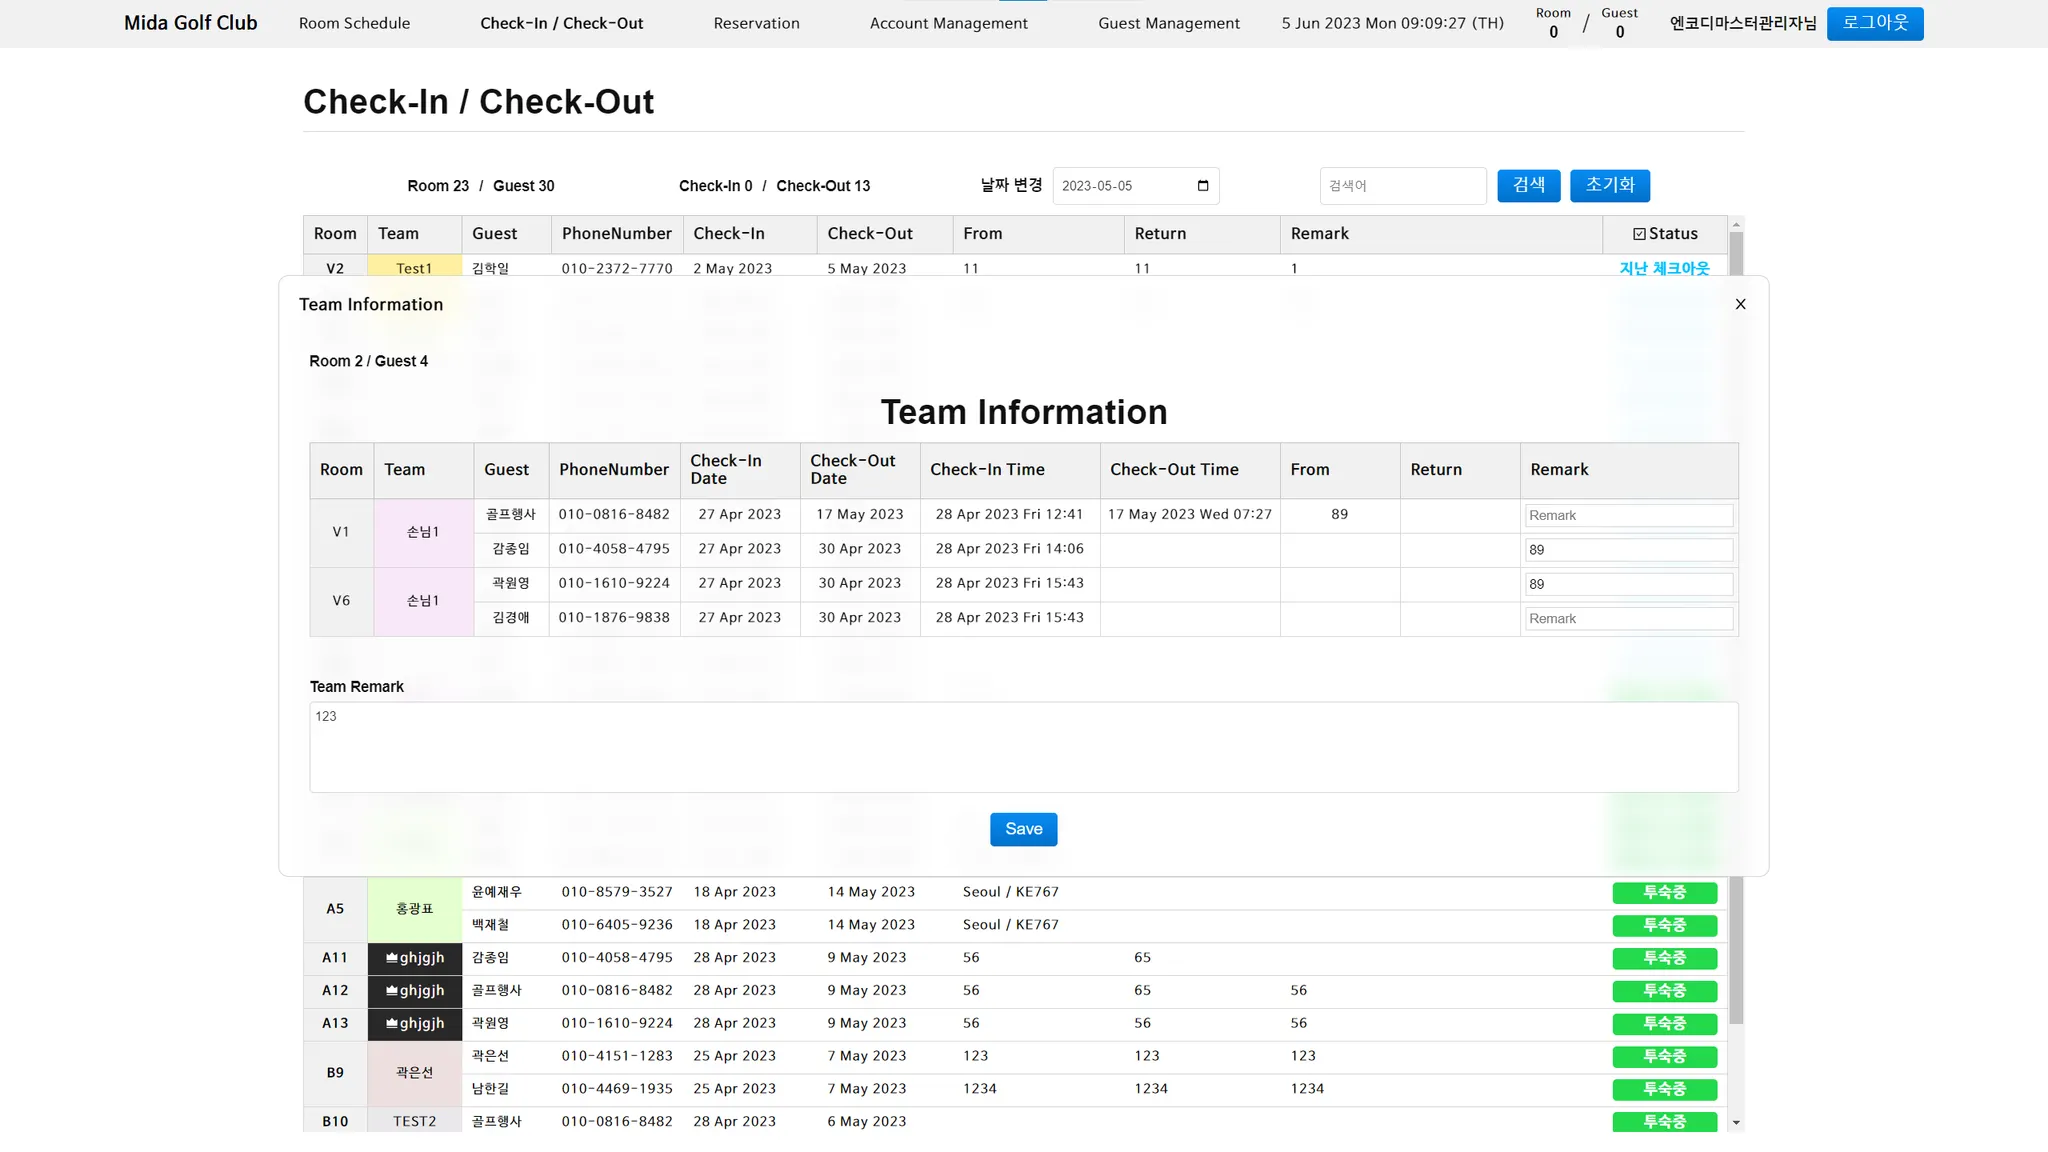Click the 검색 search button
2048x1152 pixels.
(1528, 185)
